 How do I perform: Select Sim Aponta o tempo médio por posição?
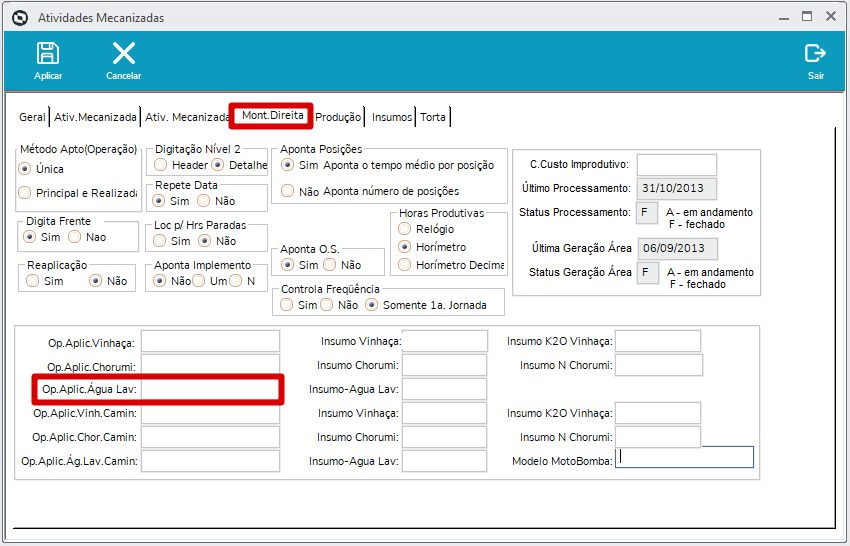pos(287,165)
